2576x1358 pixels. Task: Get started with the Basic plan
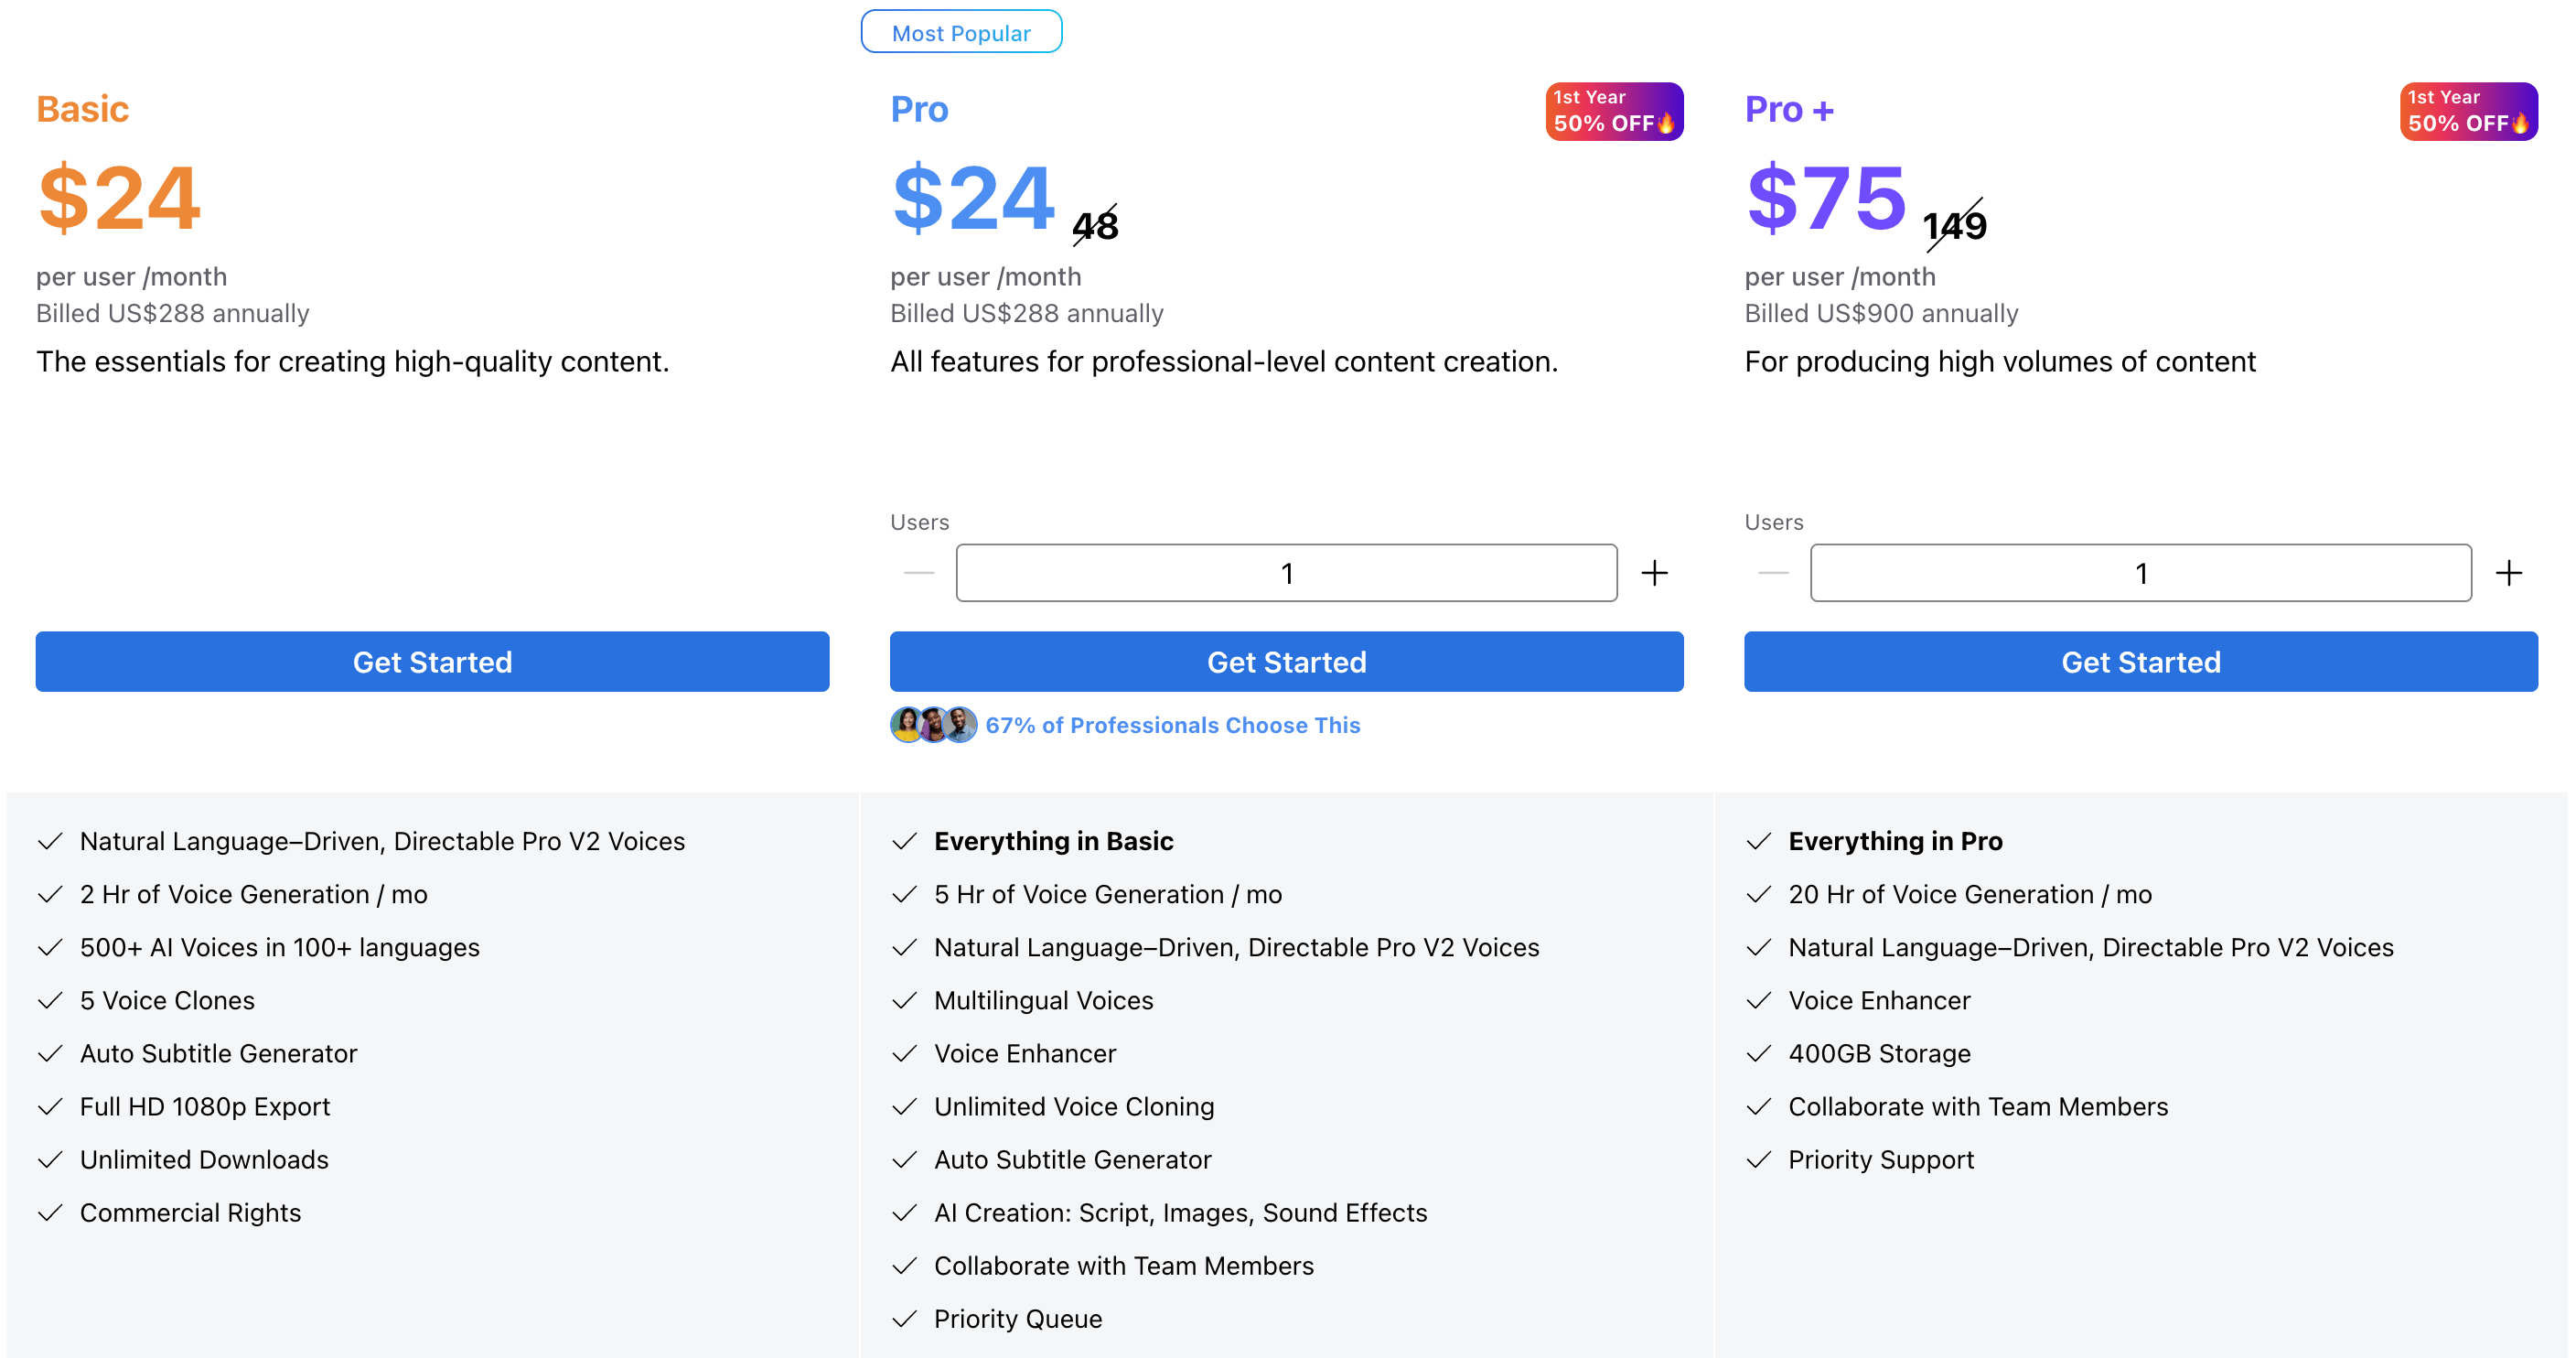(432, 662)
